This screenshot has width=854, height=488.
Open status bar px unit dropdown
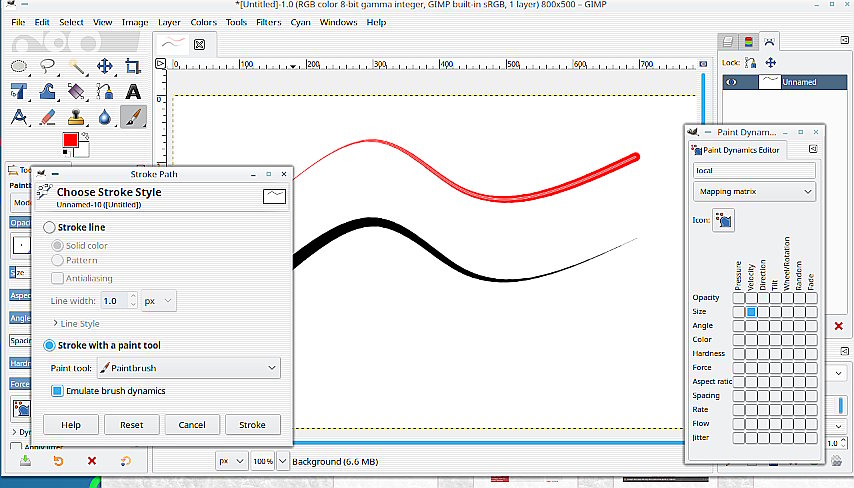coord(233,461)
